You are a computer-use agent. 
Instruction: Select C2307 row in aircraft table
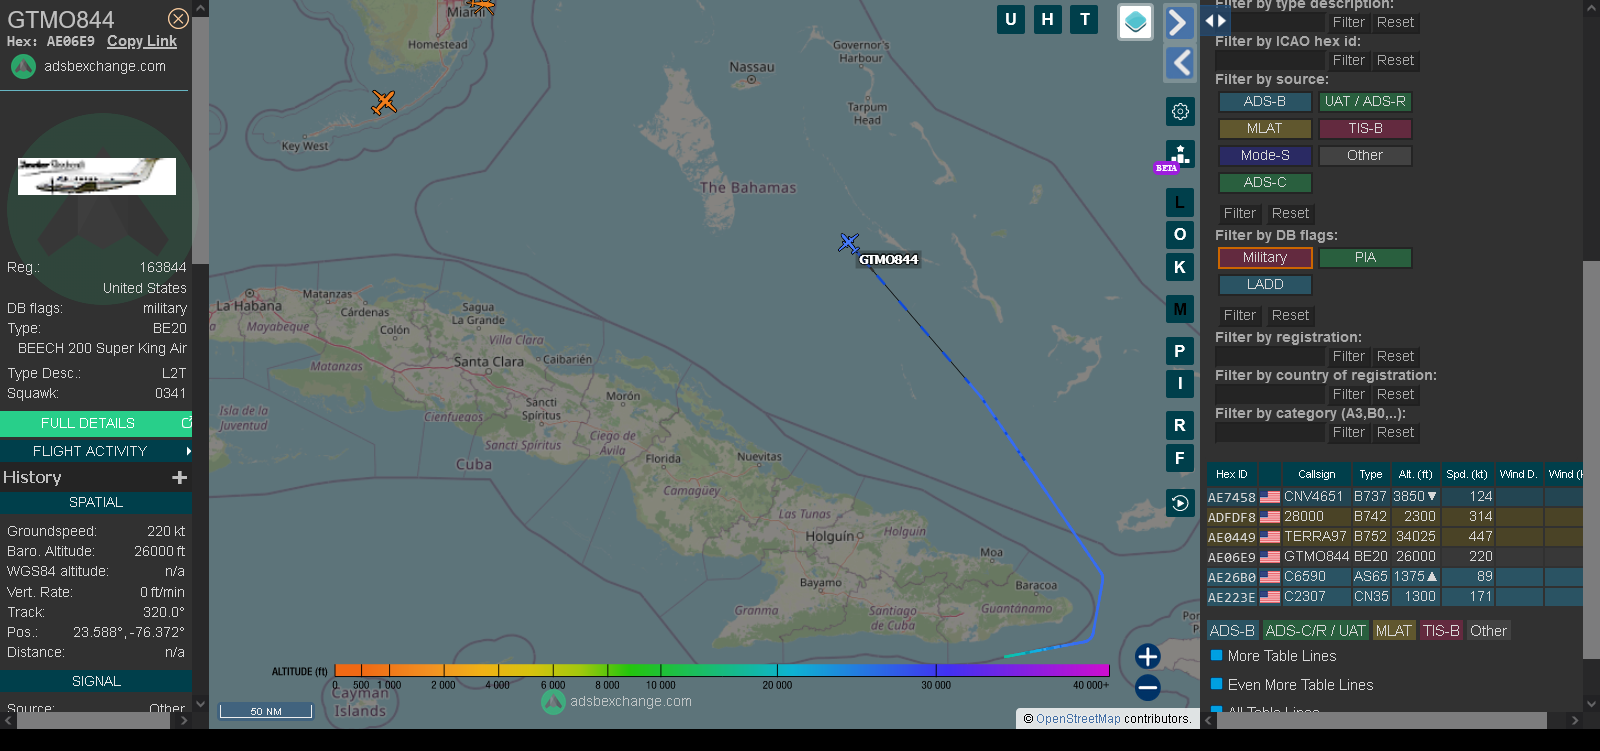tap(1394, 597)
